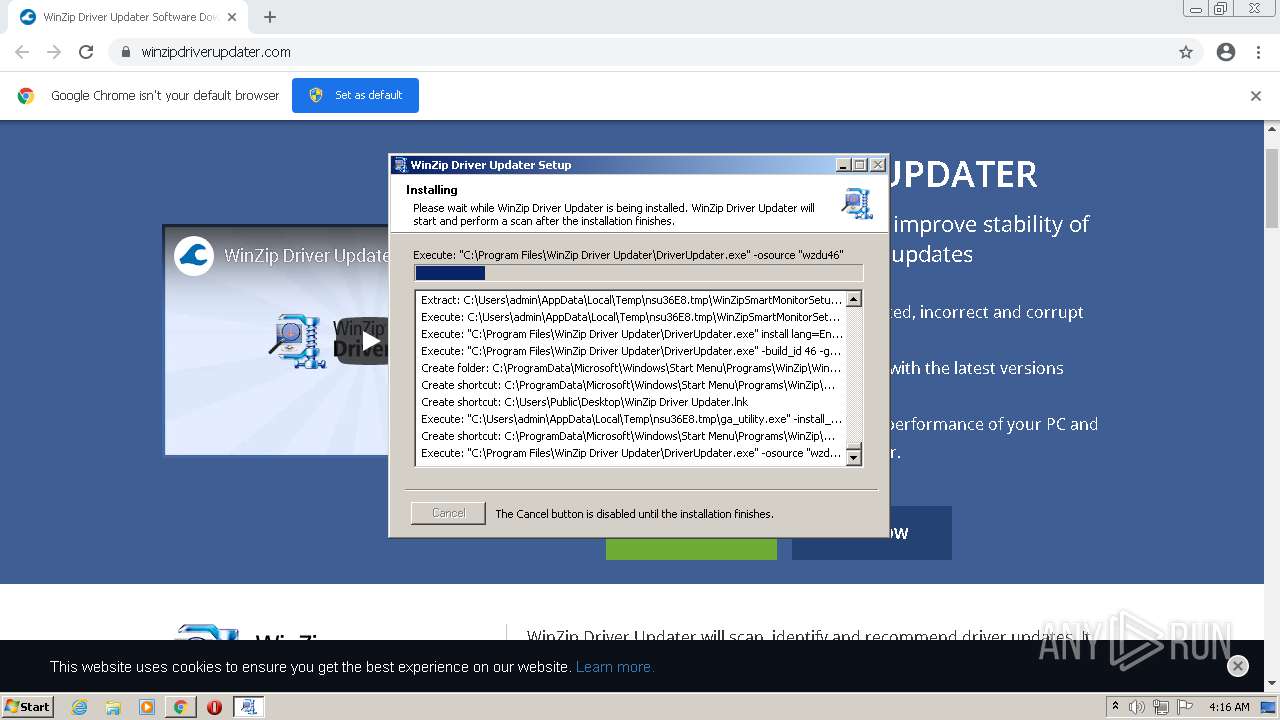1280x720 pixels.
Task: Click the 4:16 AM taskbar clock
Action: [1229, 707]
